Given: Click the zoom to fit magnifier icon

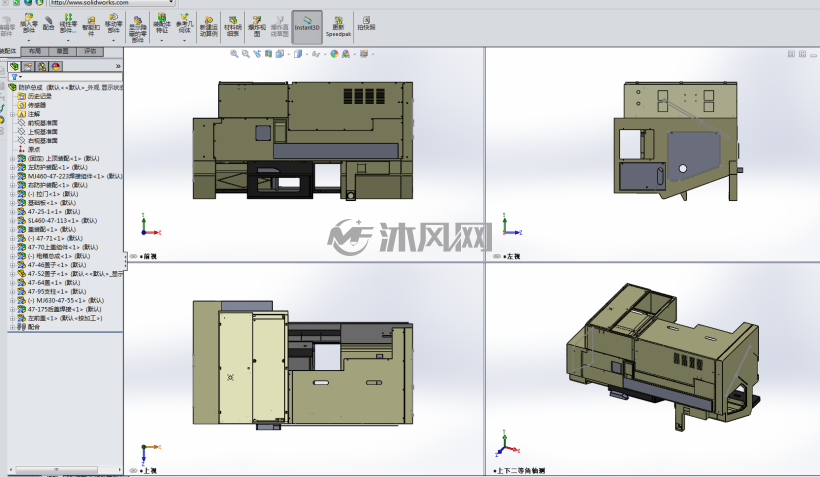Looking at the screenshot, I should [x=234, y=54].
